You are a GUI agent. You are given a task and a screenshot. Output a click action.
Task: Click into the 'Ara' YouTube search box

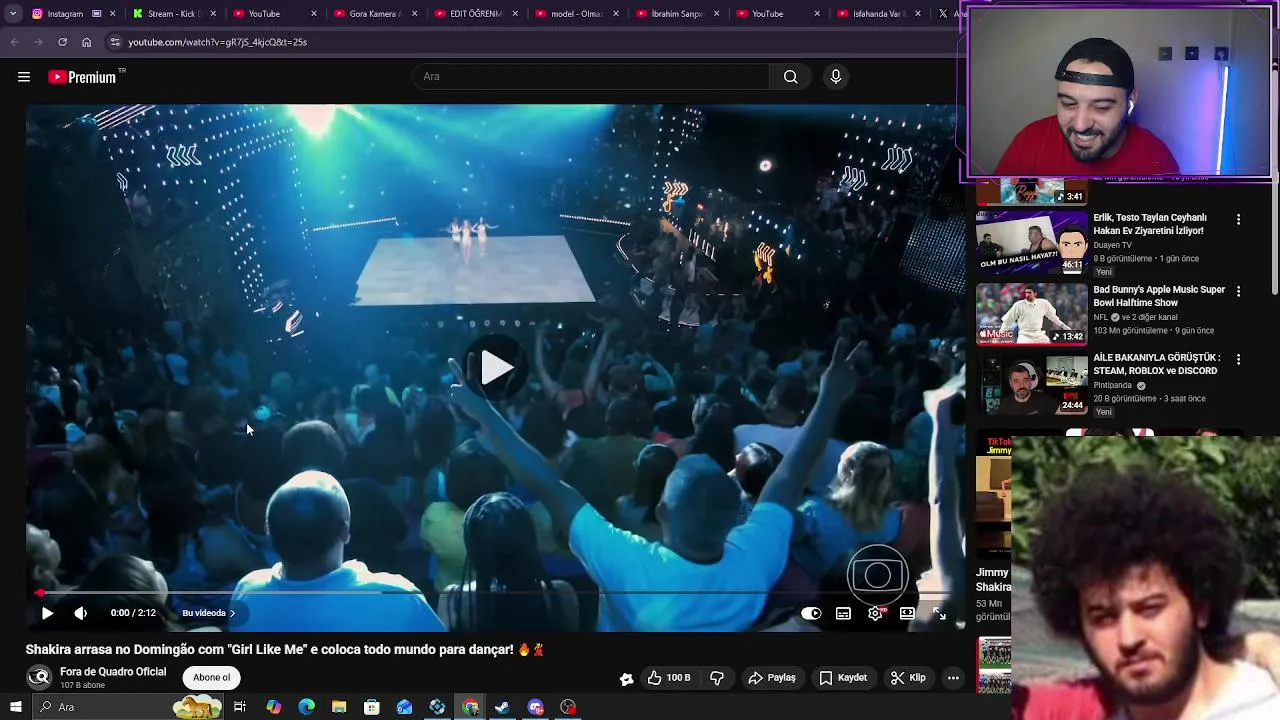591,76
